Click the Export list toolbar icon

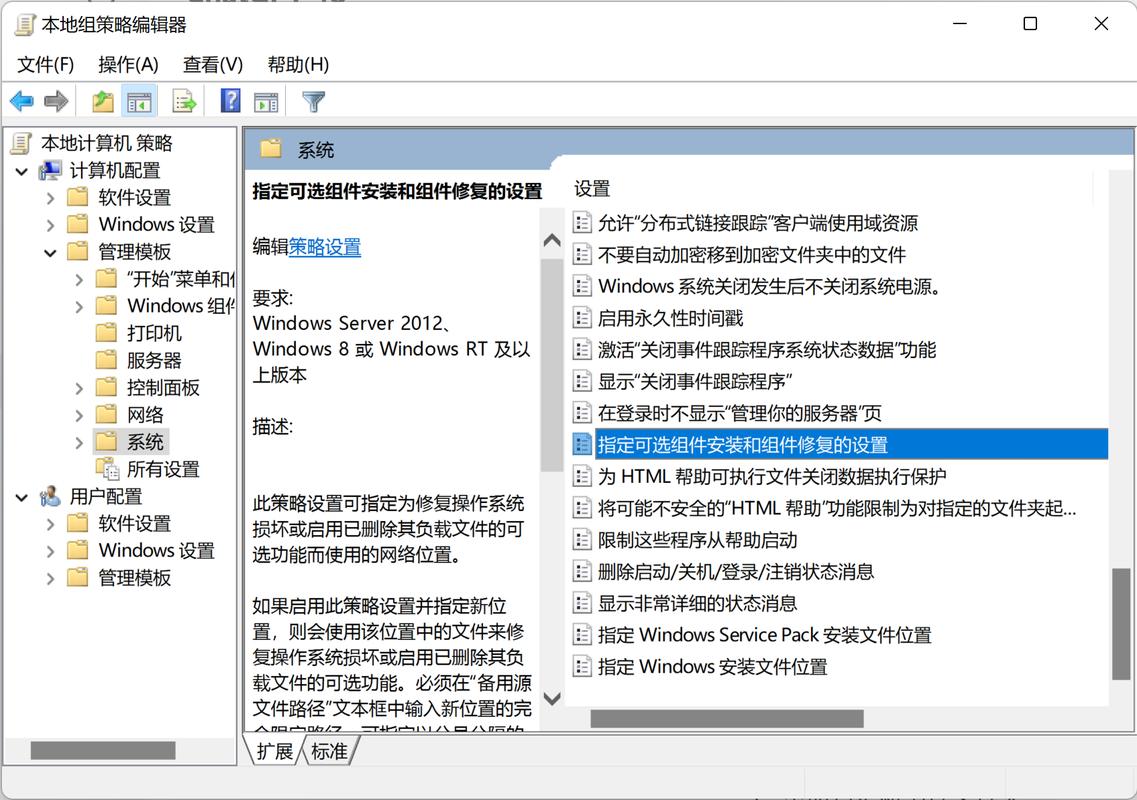pos(184,102)
